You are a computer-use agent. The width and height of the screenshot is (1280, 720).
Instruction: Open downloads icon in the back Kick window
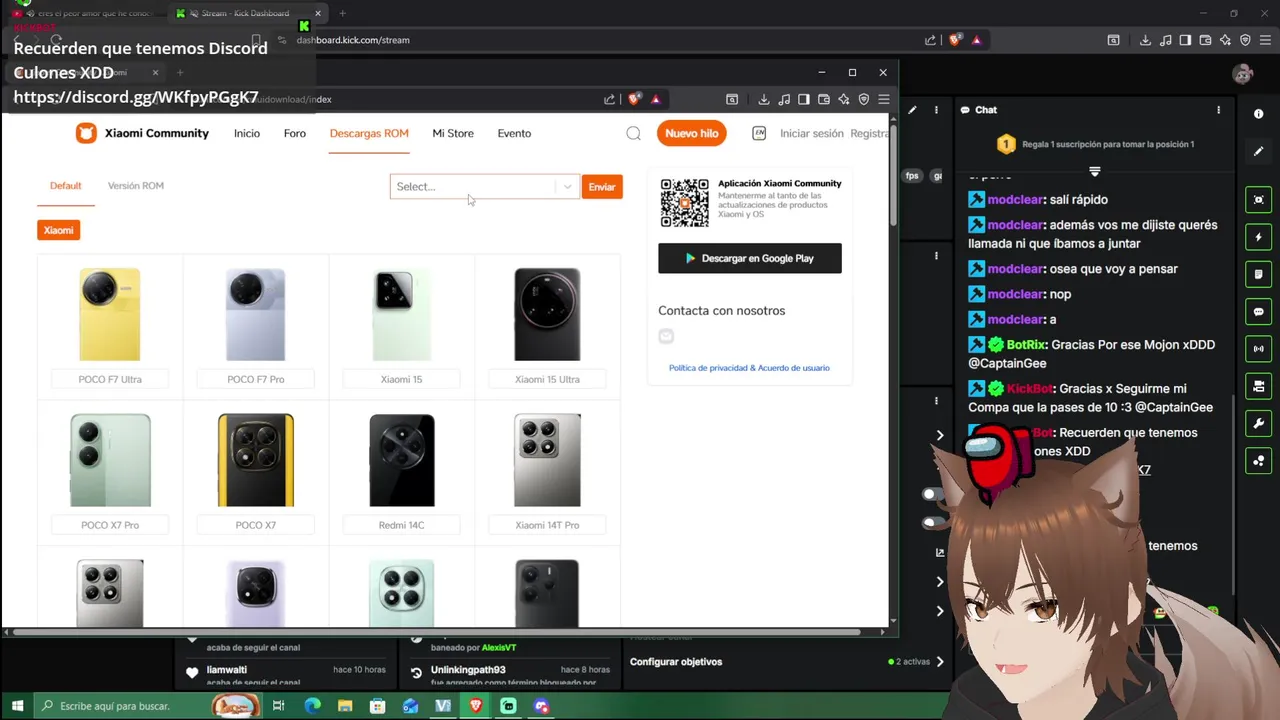click(x=1145, y=40)
